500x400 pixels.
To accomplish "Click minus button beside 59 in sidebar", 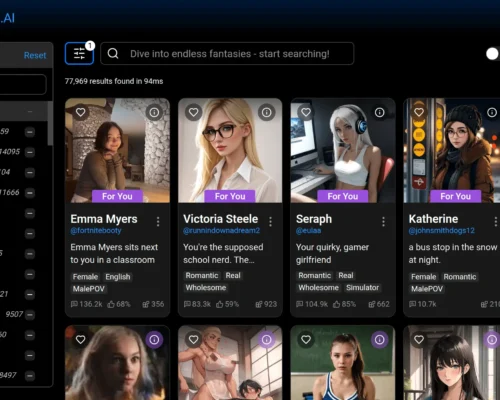I will (30, 132).
